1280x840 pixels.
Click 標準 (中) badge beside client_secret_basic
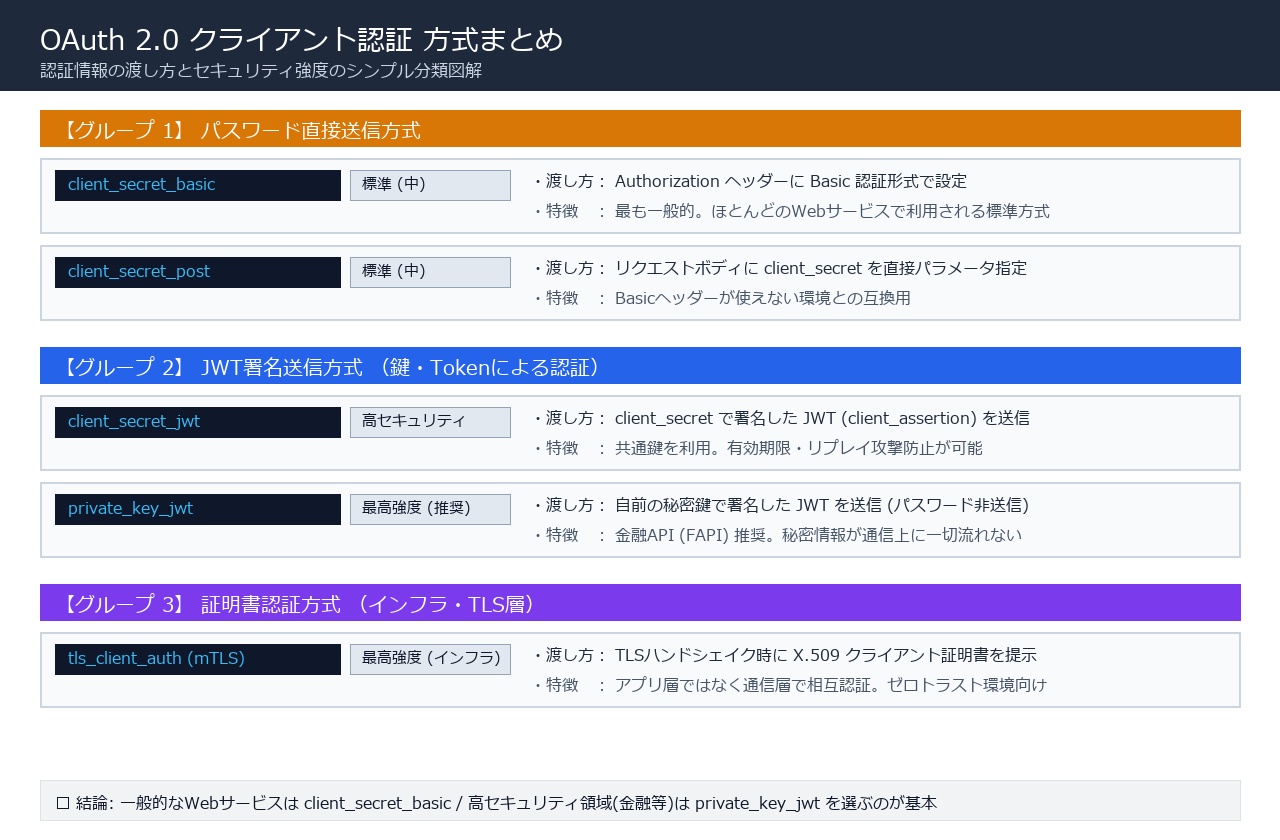point(430,185)
